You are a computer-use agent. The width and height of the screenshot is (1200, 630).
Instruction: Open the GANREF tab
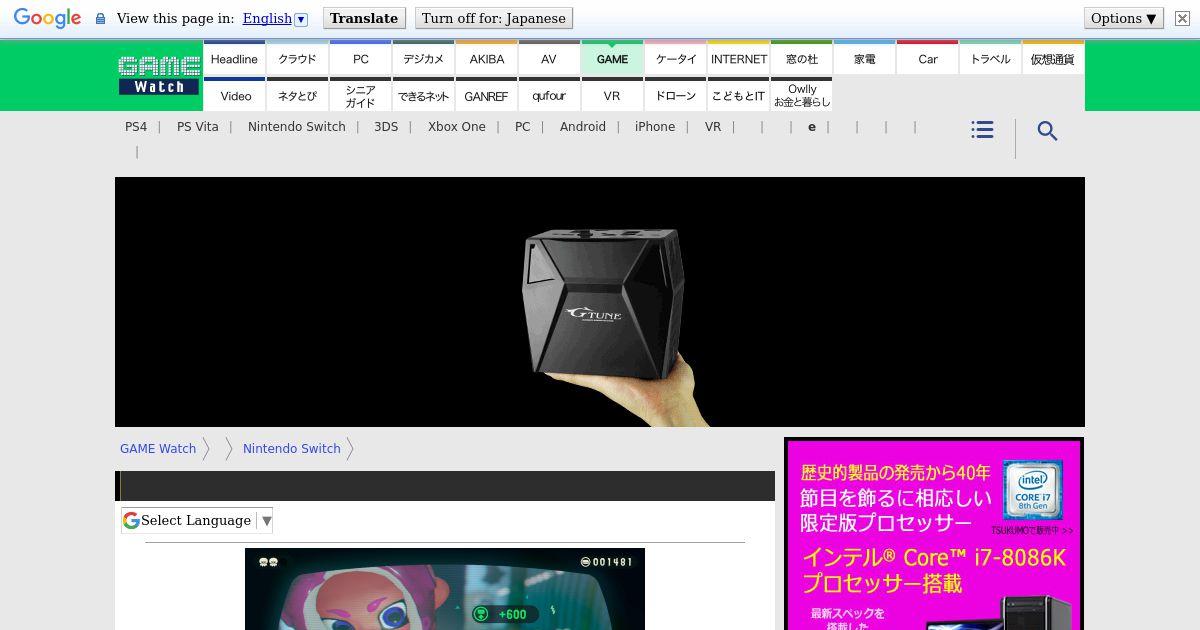[486, 95]
